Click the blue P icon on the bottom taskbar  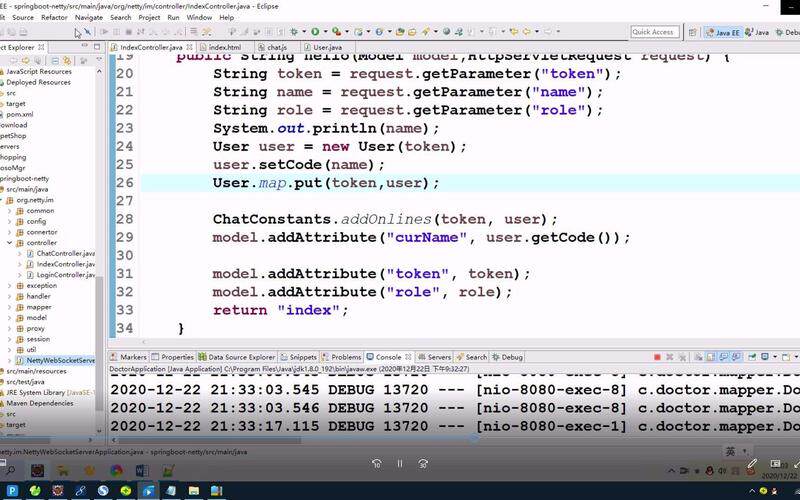click(x=12, y=491)
